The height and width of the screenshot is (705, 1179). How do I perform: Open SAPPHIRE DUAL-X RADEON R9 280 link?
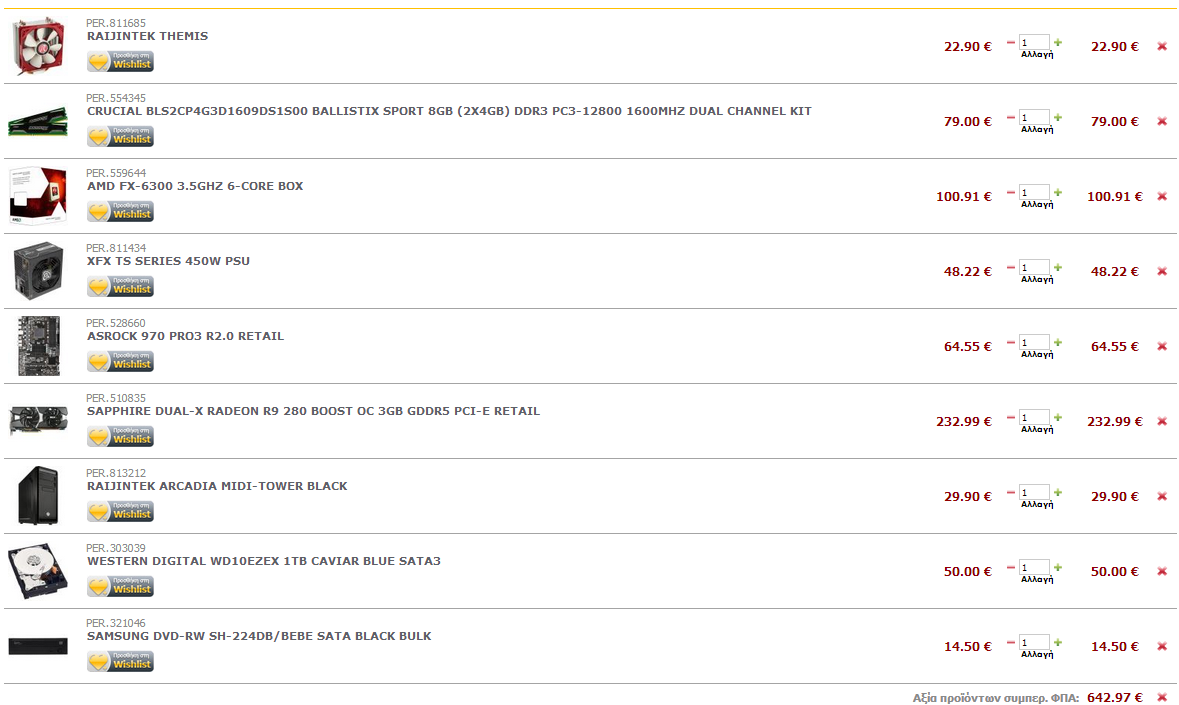[x=313, y=411]
